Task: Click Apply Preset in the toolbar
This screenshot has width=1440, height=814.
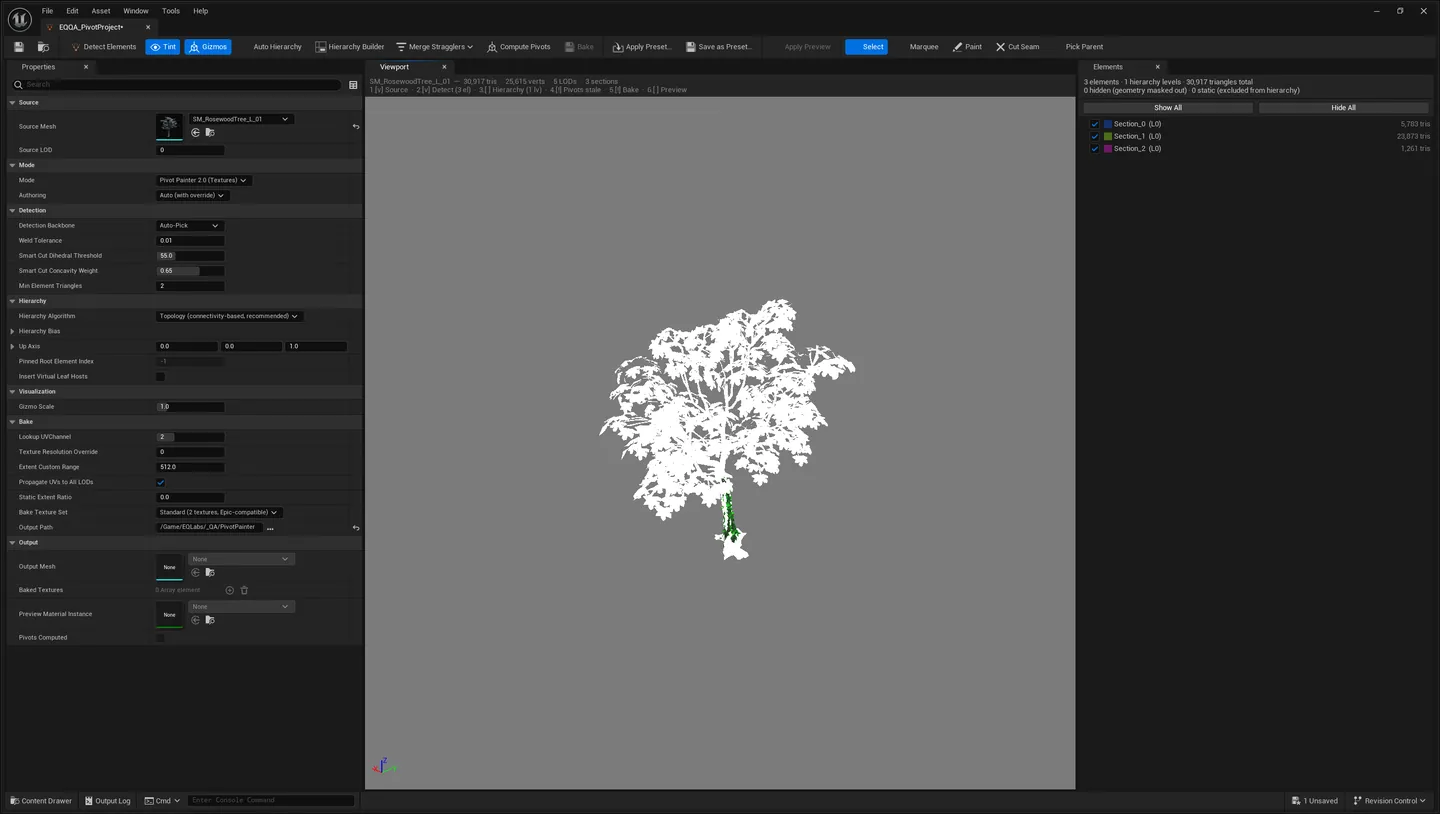Action: [x=641, y=47]
